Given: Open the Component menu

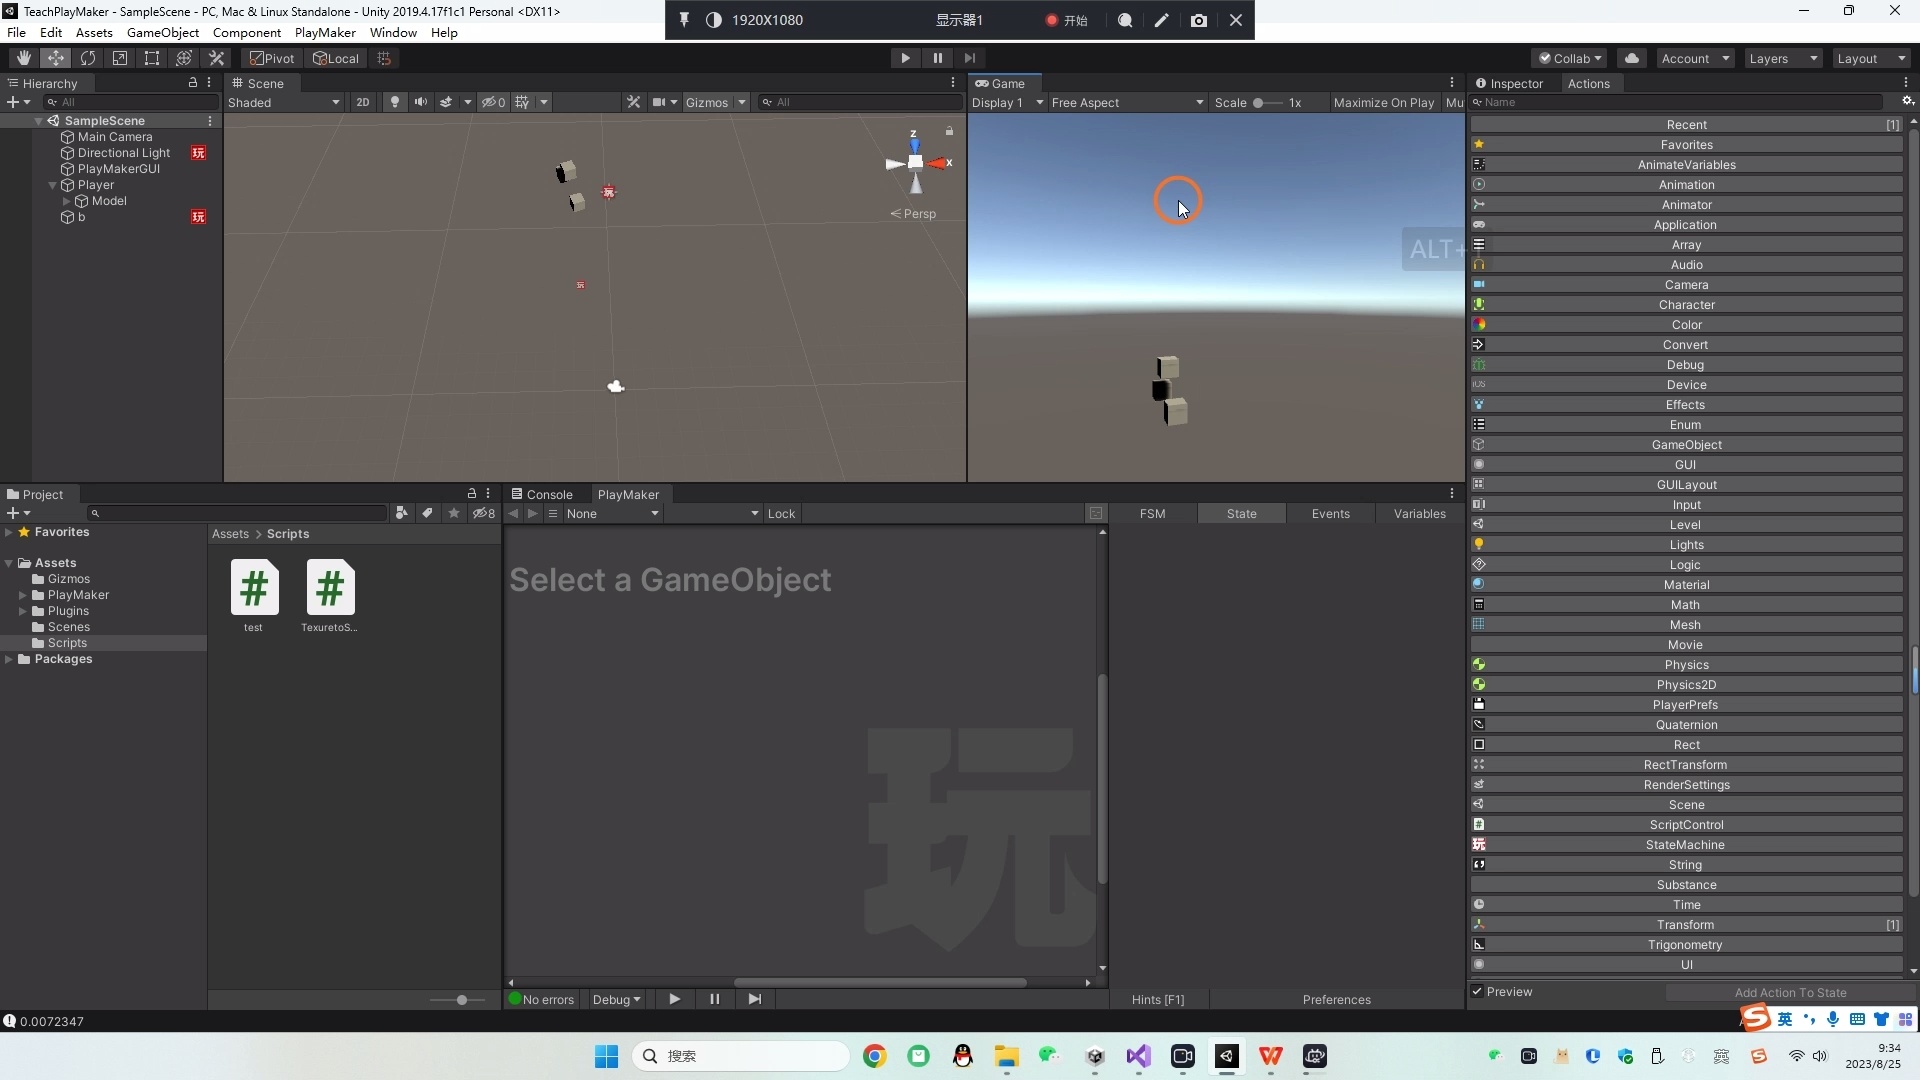Looking at the screenshot, I should (x=247, y=32).
